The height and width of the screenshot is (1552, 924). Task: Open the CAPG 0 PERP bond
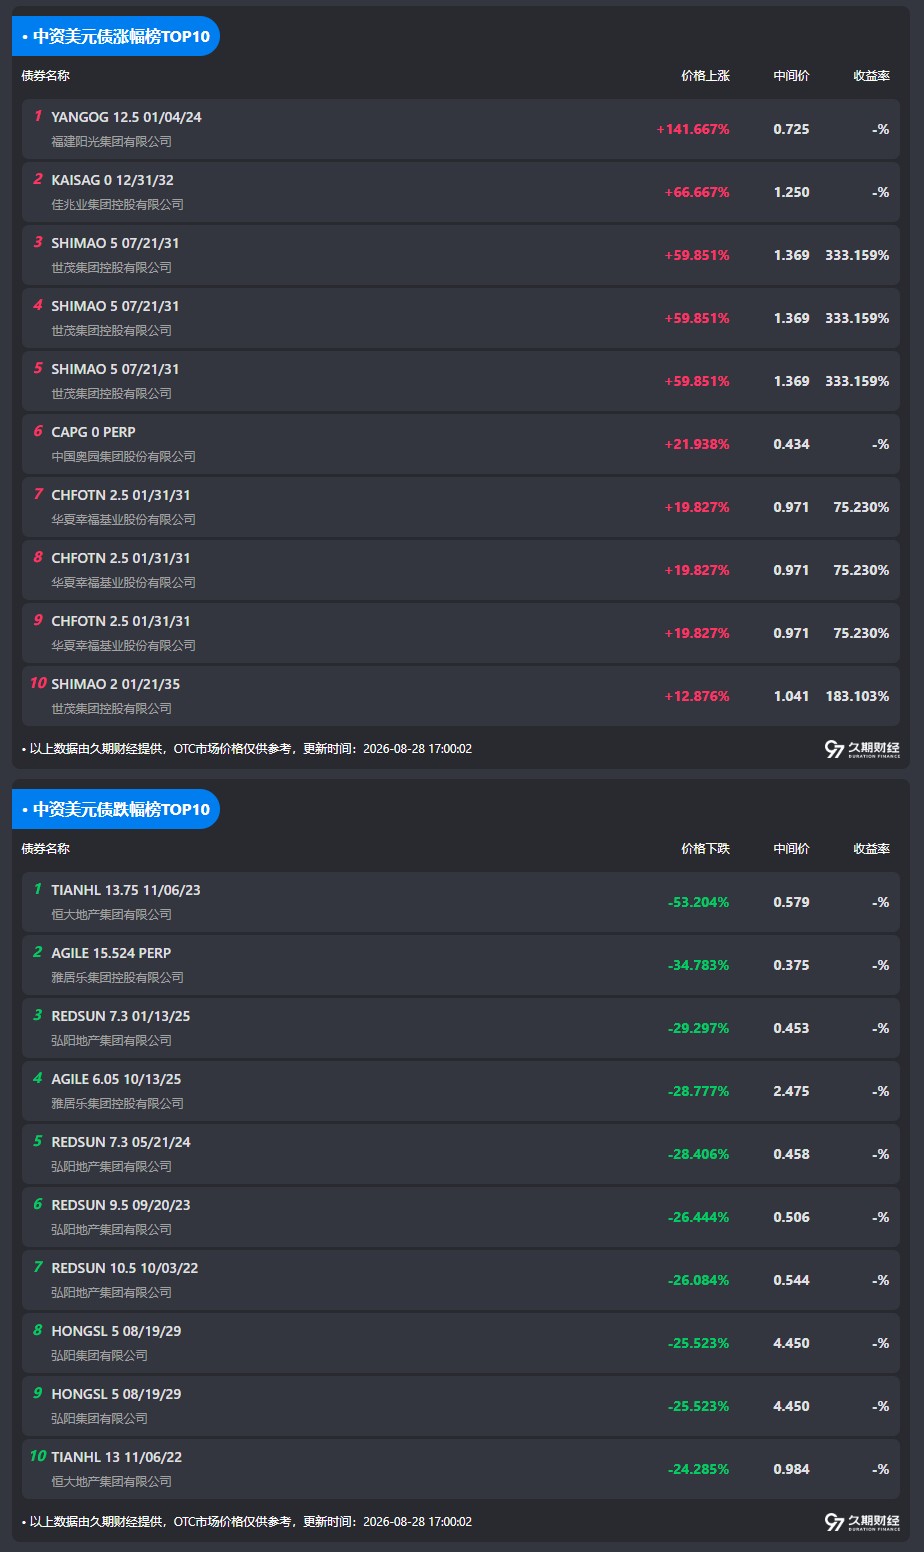coord(461,444)
